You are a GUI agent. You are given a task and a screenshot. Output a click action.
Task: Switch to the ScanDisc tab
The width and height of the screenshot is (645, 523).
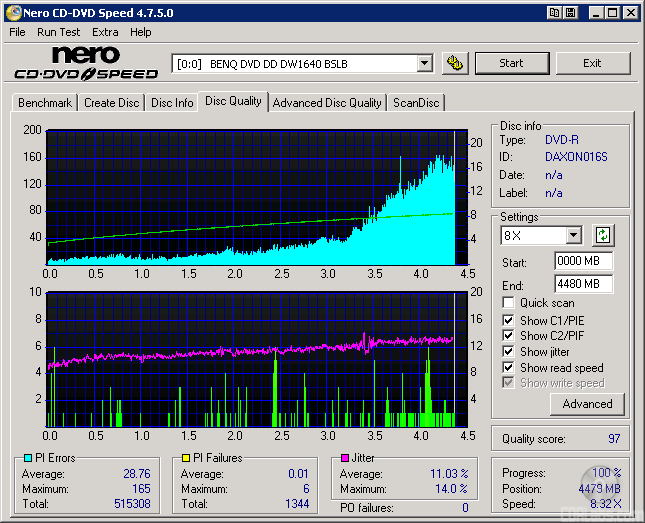click(x=415, y=102)
